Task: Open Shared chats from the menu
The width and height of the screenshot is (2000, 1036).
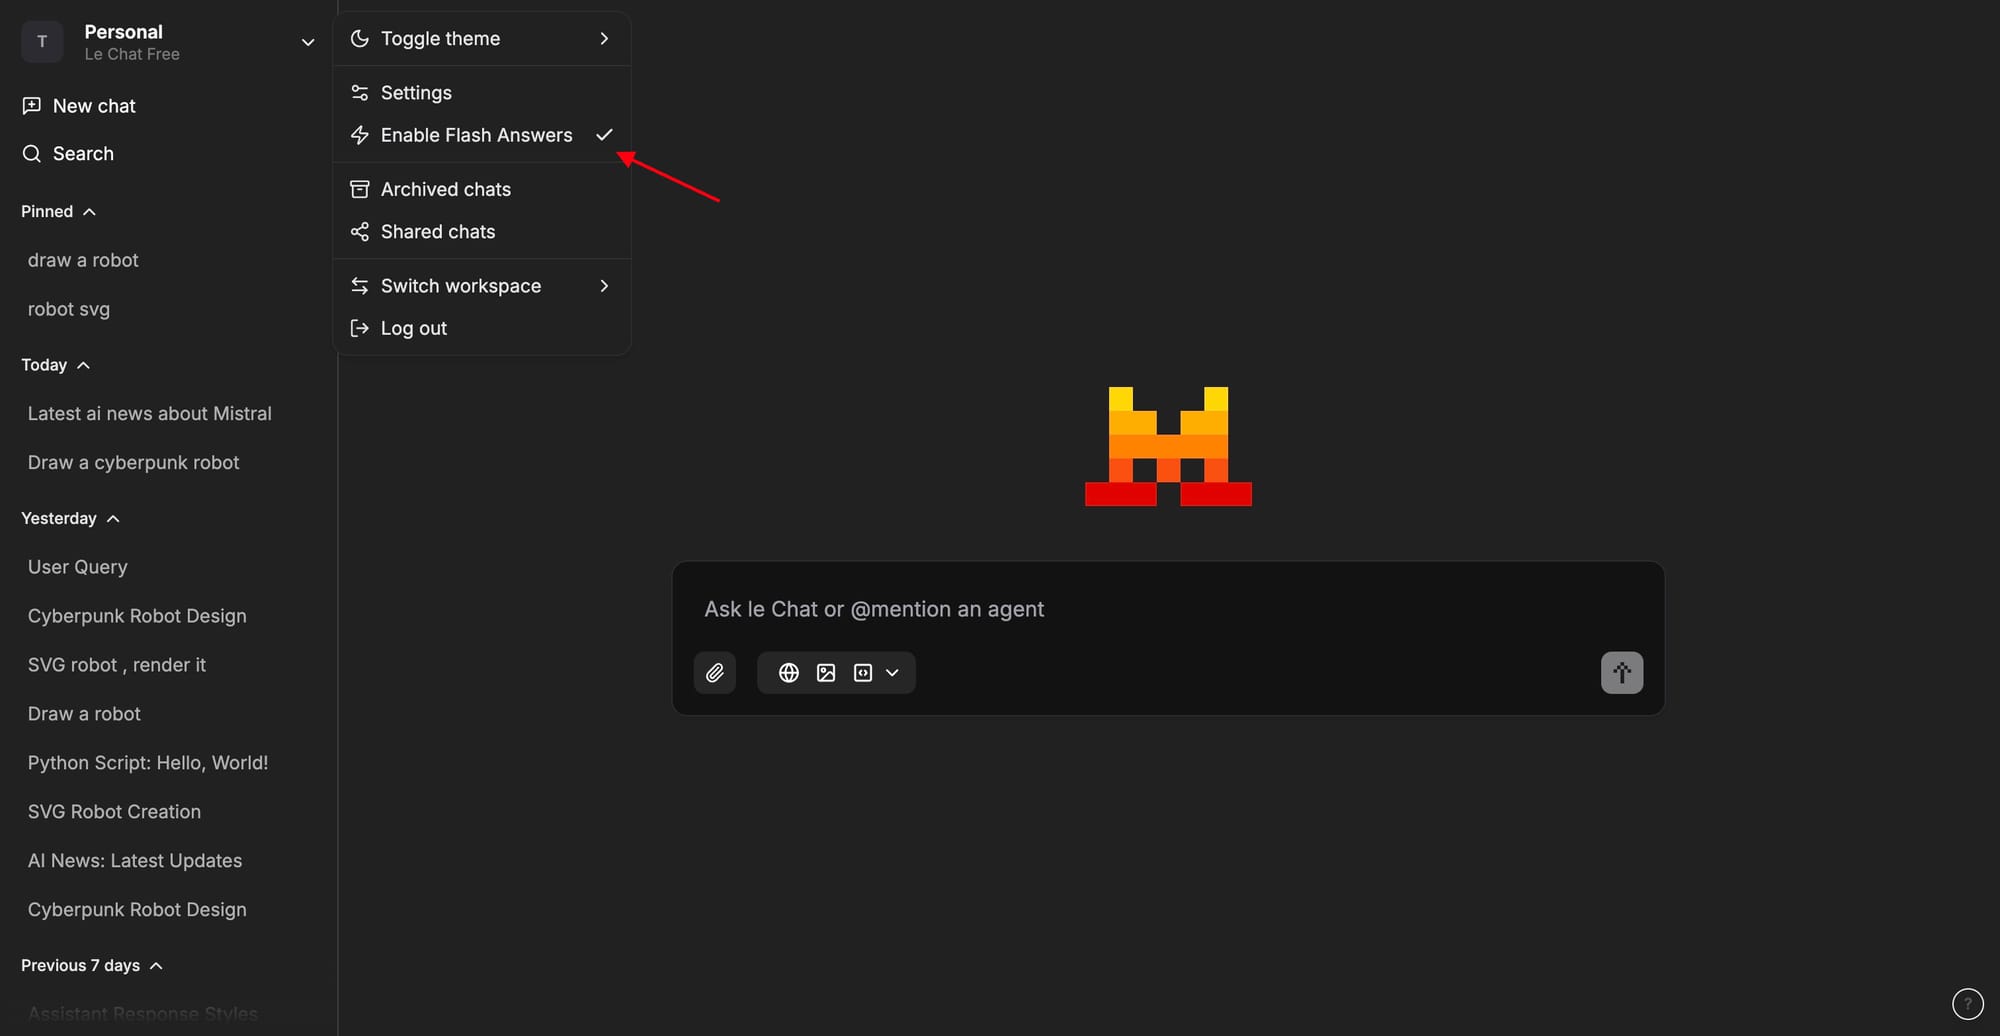Action: [482, 232]
